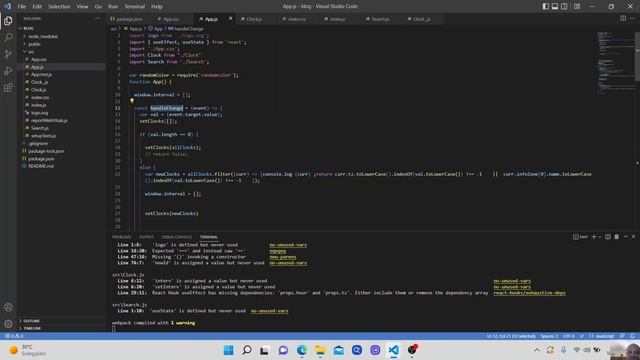Screen dimensions: 640x360
Task: Click the react-hooks/exhaustive-deps link
Action: tap(529, 293)
